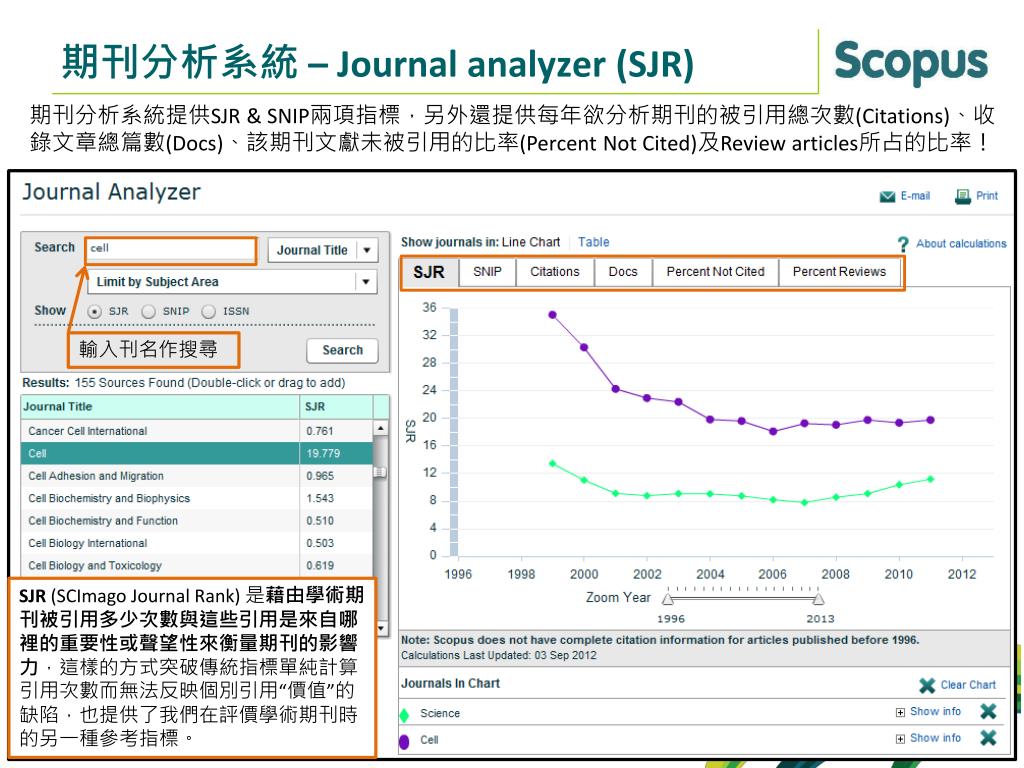Viewport: 1024px width, 768px height.
Task: Click the 1.543 SJR value
Action: (320, 498)
